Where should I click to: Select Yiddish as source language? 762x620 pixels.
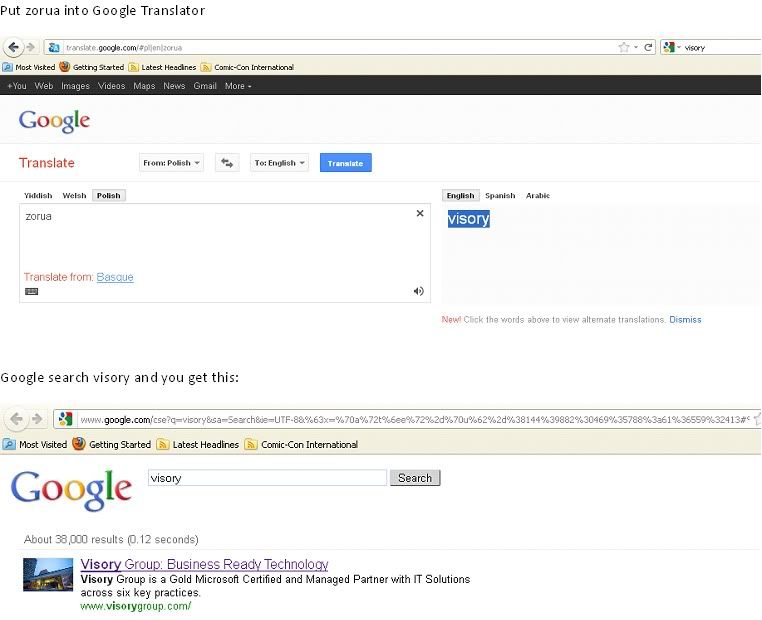tap(38, 195)
